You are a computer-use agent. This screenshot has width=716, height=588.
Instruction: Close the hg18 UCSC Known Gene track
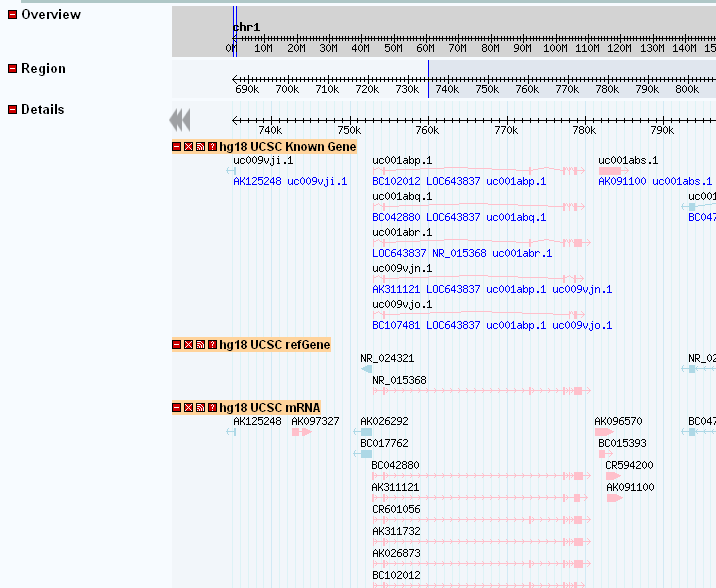click(188, 147)
